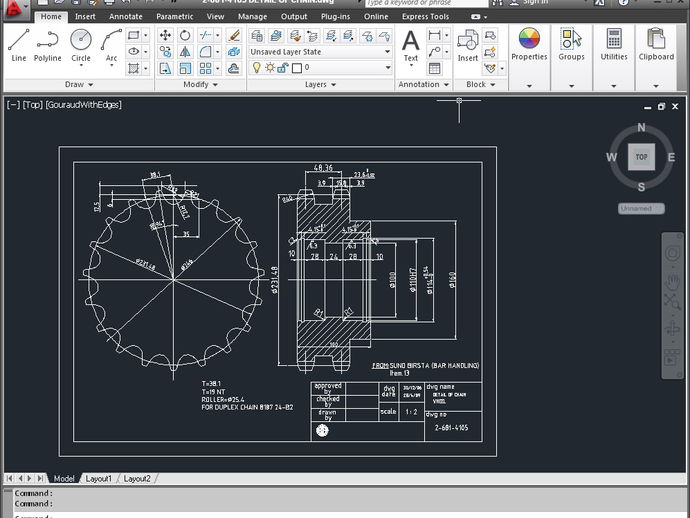690x518 pixels.
Task: Click the N direction on ViewCube compass
Action: click(642, 128)
